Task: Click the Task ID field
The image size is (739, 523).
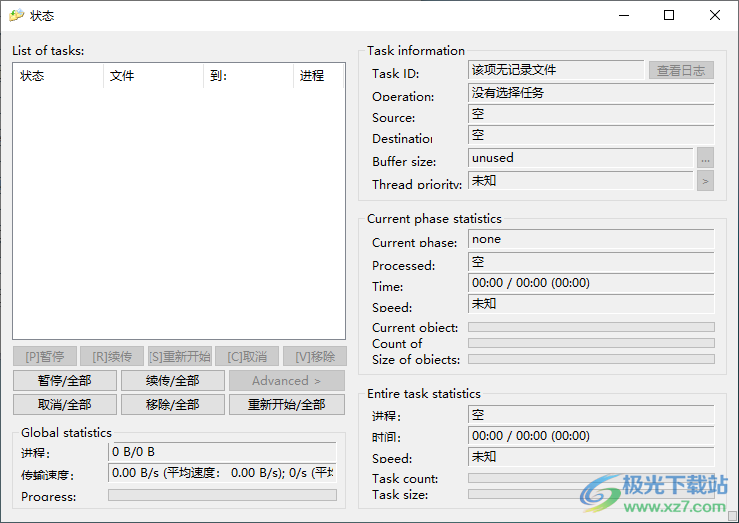Action: click(x=556, y=70)
